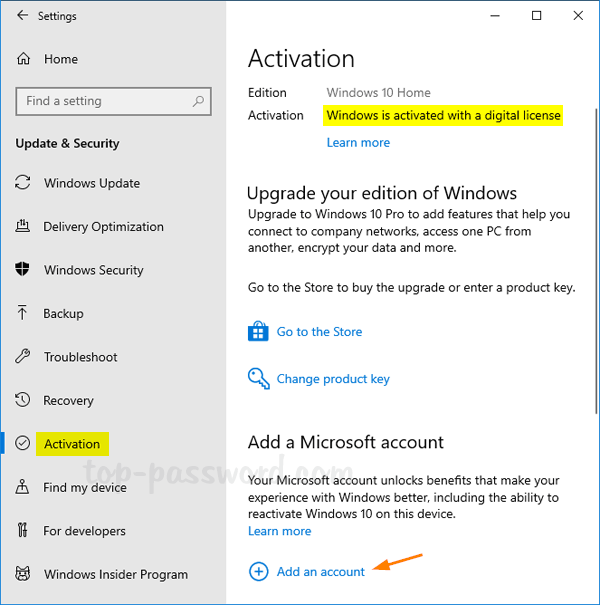
Task: Click the 'Windows 10 Home' edition value
Action: point(379,93)
